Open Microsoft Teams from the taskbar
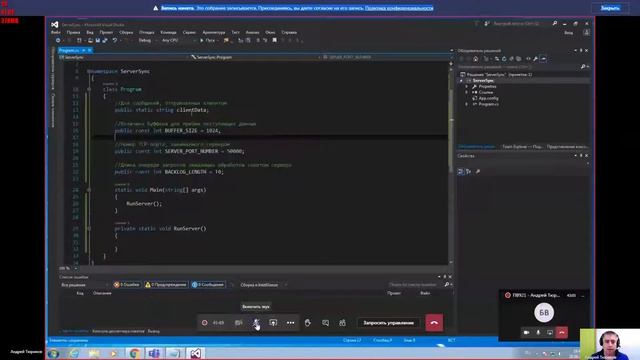Viewport: 640px width, 360px height. tap(154, 353)
